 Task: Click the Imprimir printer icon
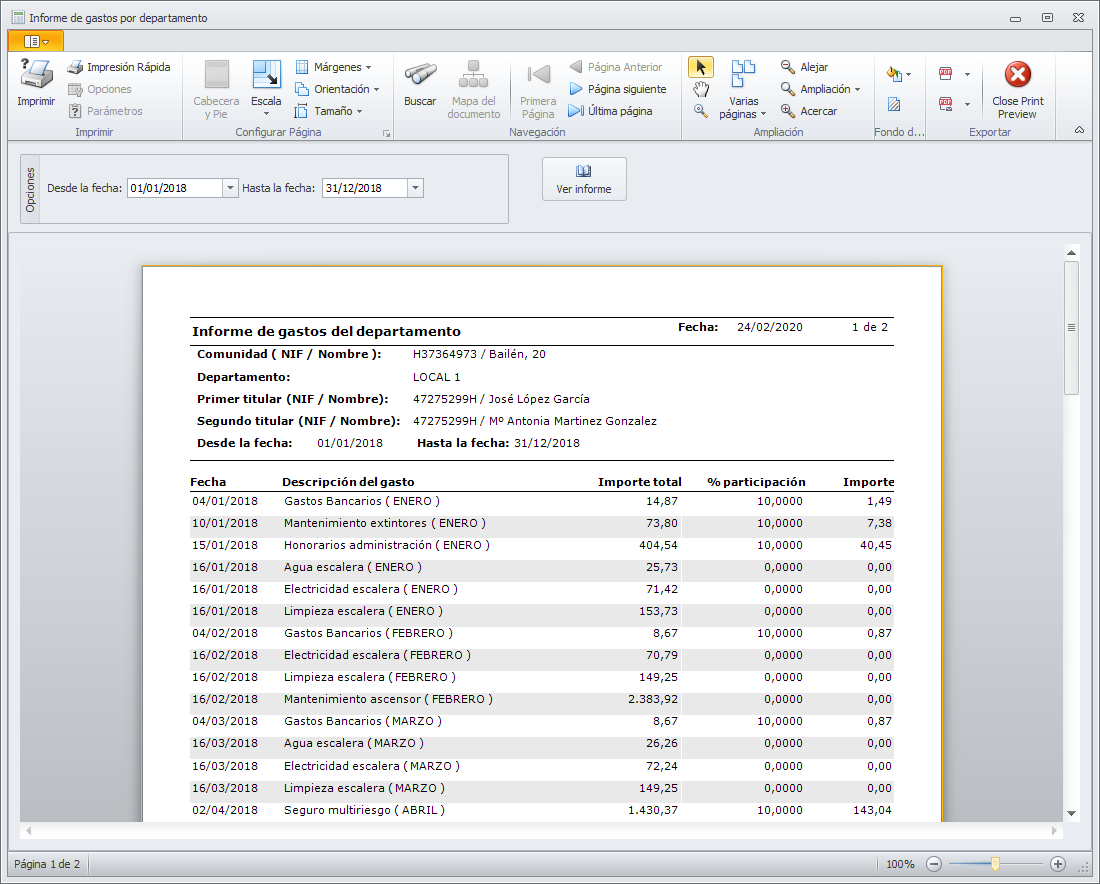[x=36, y=75]
